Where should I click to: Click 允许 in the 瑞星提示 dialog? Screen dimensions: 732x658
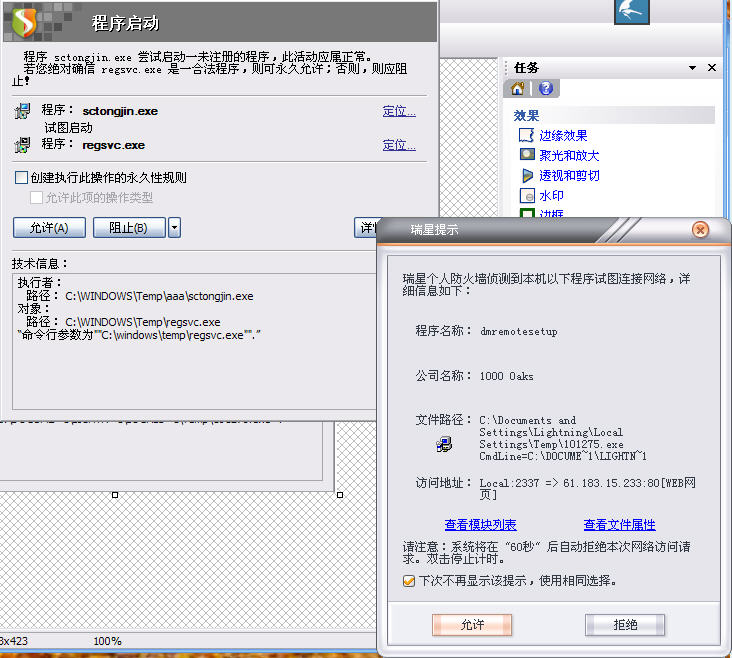click(x=472, y=625)
